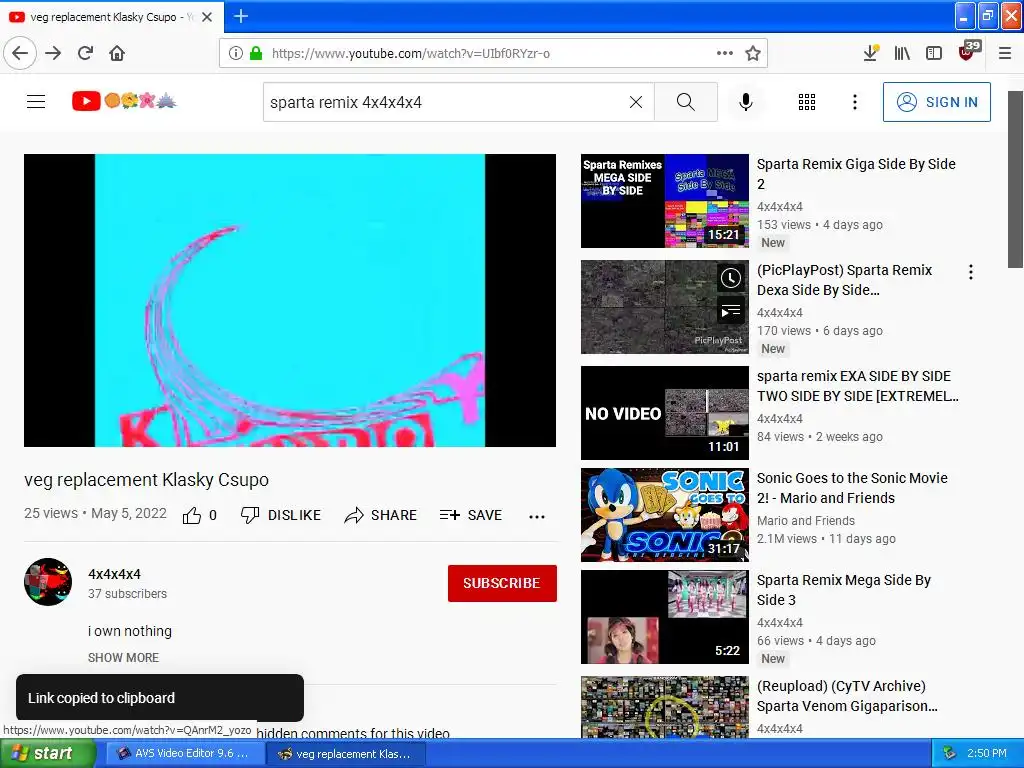View site information icon in address bar
The width and height of the screenshot is (1024, 768).
pos(236,53)
